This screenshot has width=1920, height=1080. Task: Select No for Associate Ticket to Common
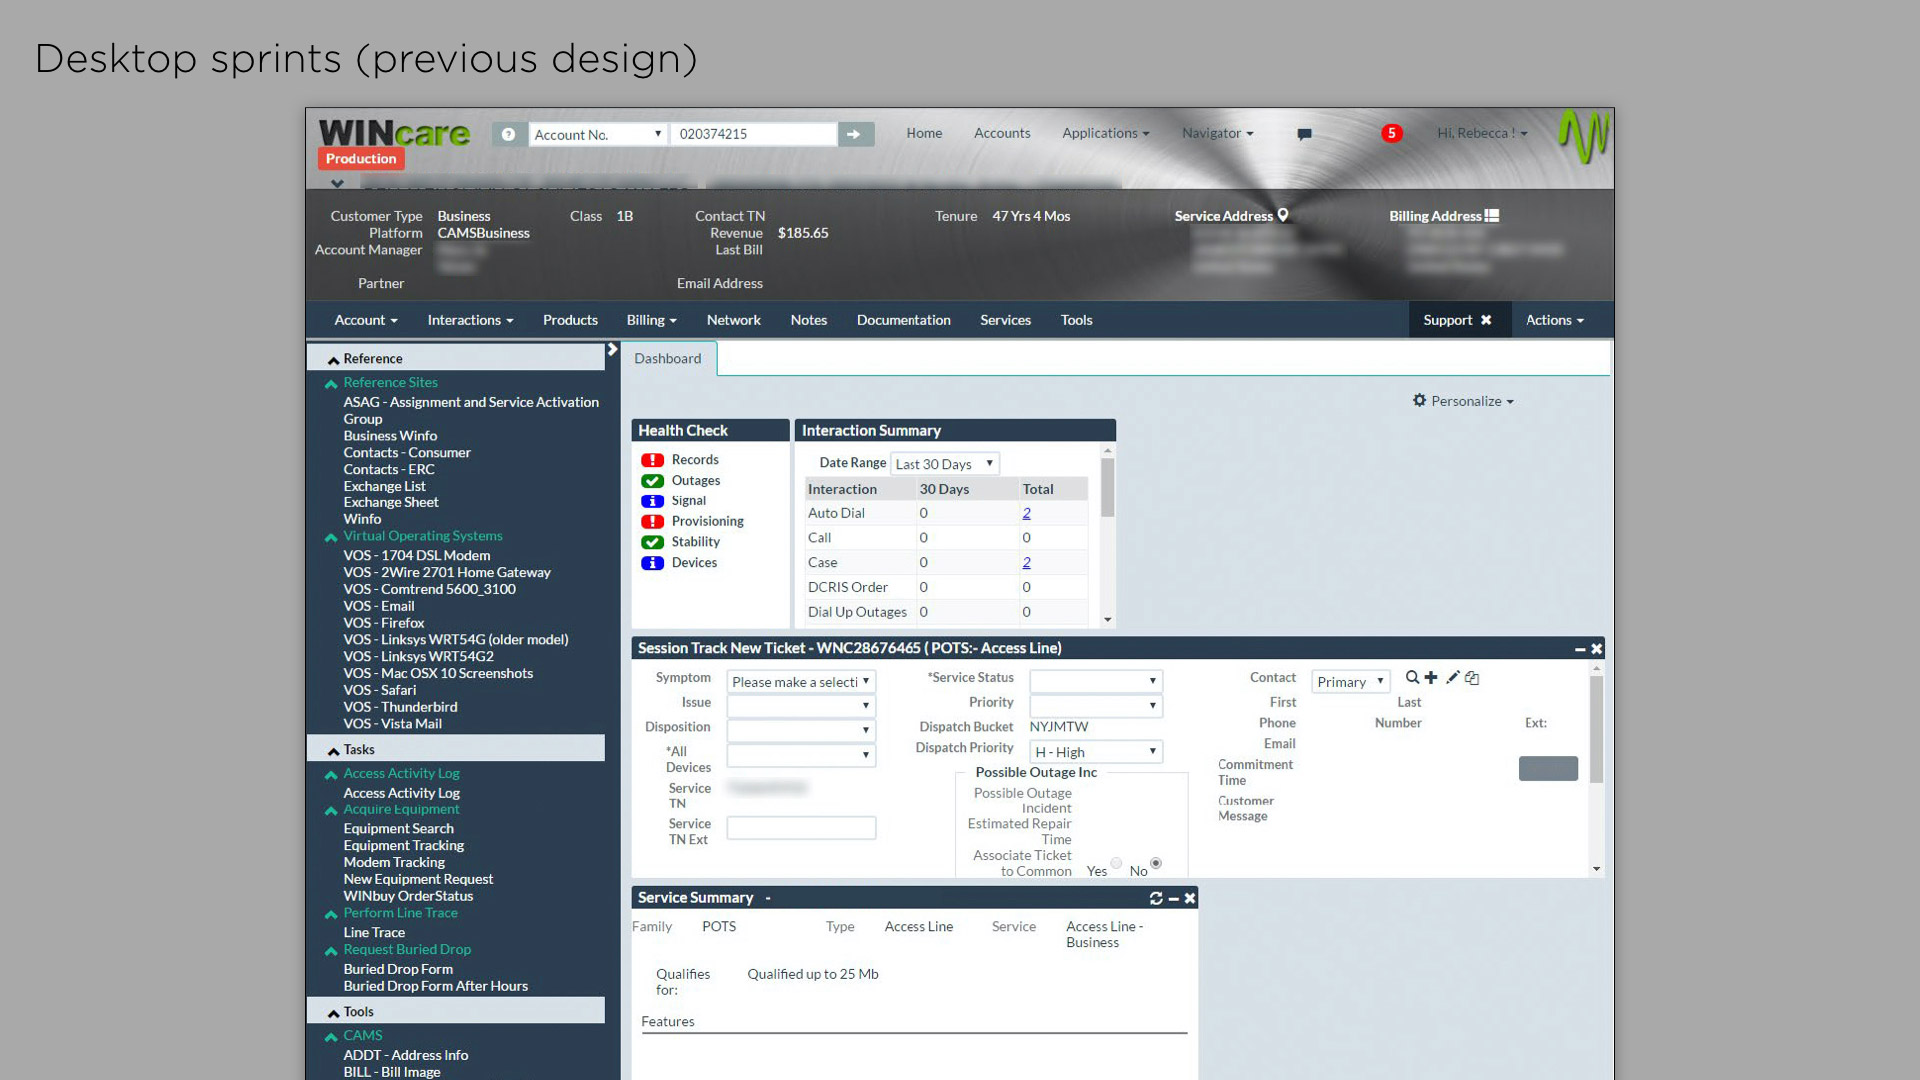click(1156, 863)
